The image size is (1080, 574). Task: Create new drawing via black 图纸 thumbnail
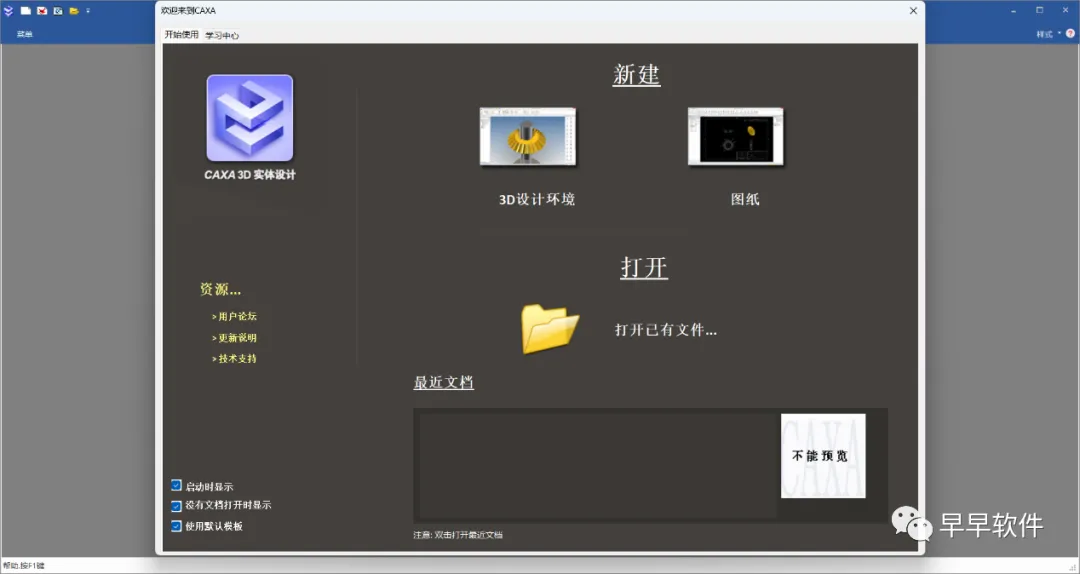click(736, 136)
